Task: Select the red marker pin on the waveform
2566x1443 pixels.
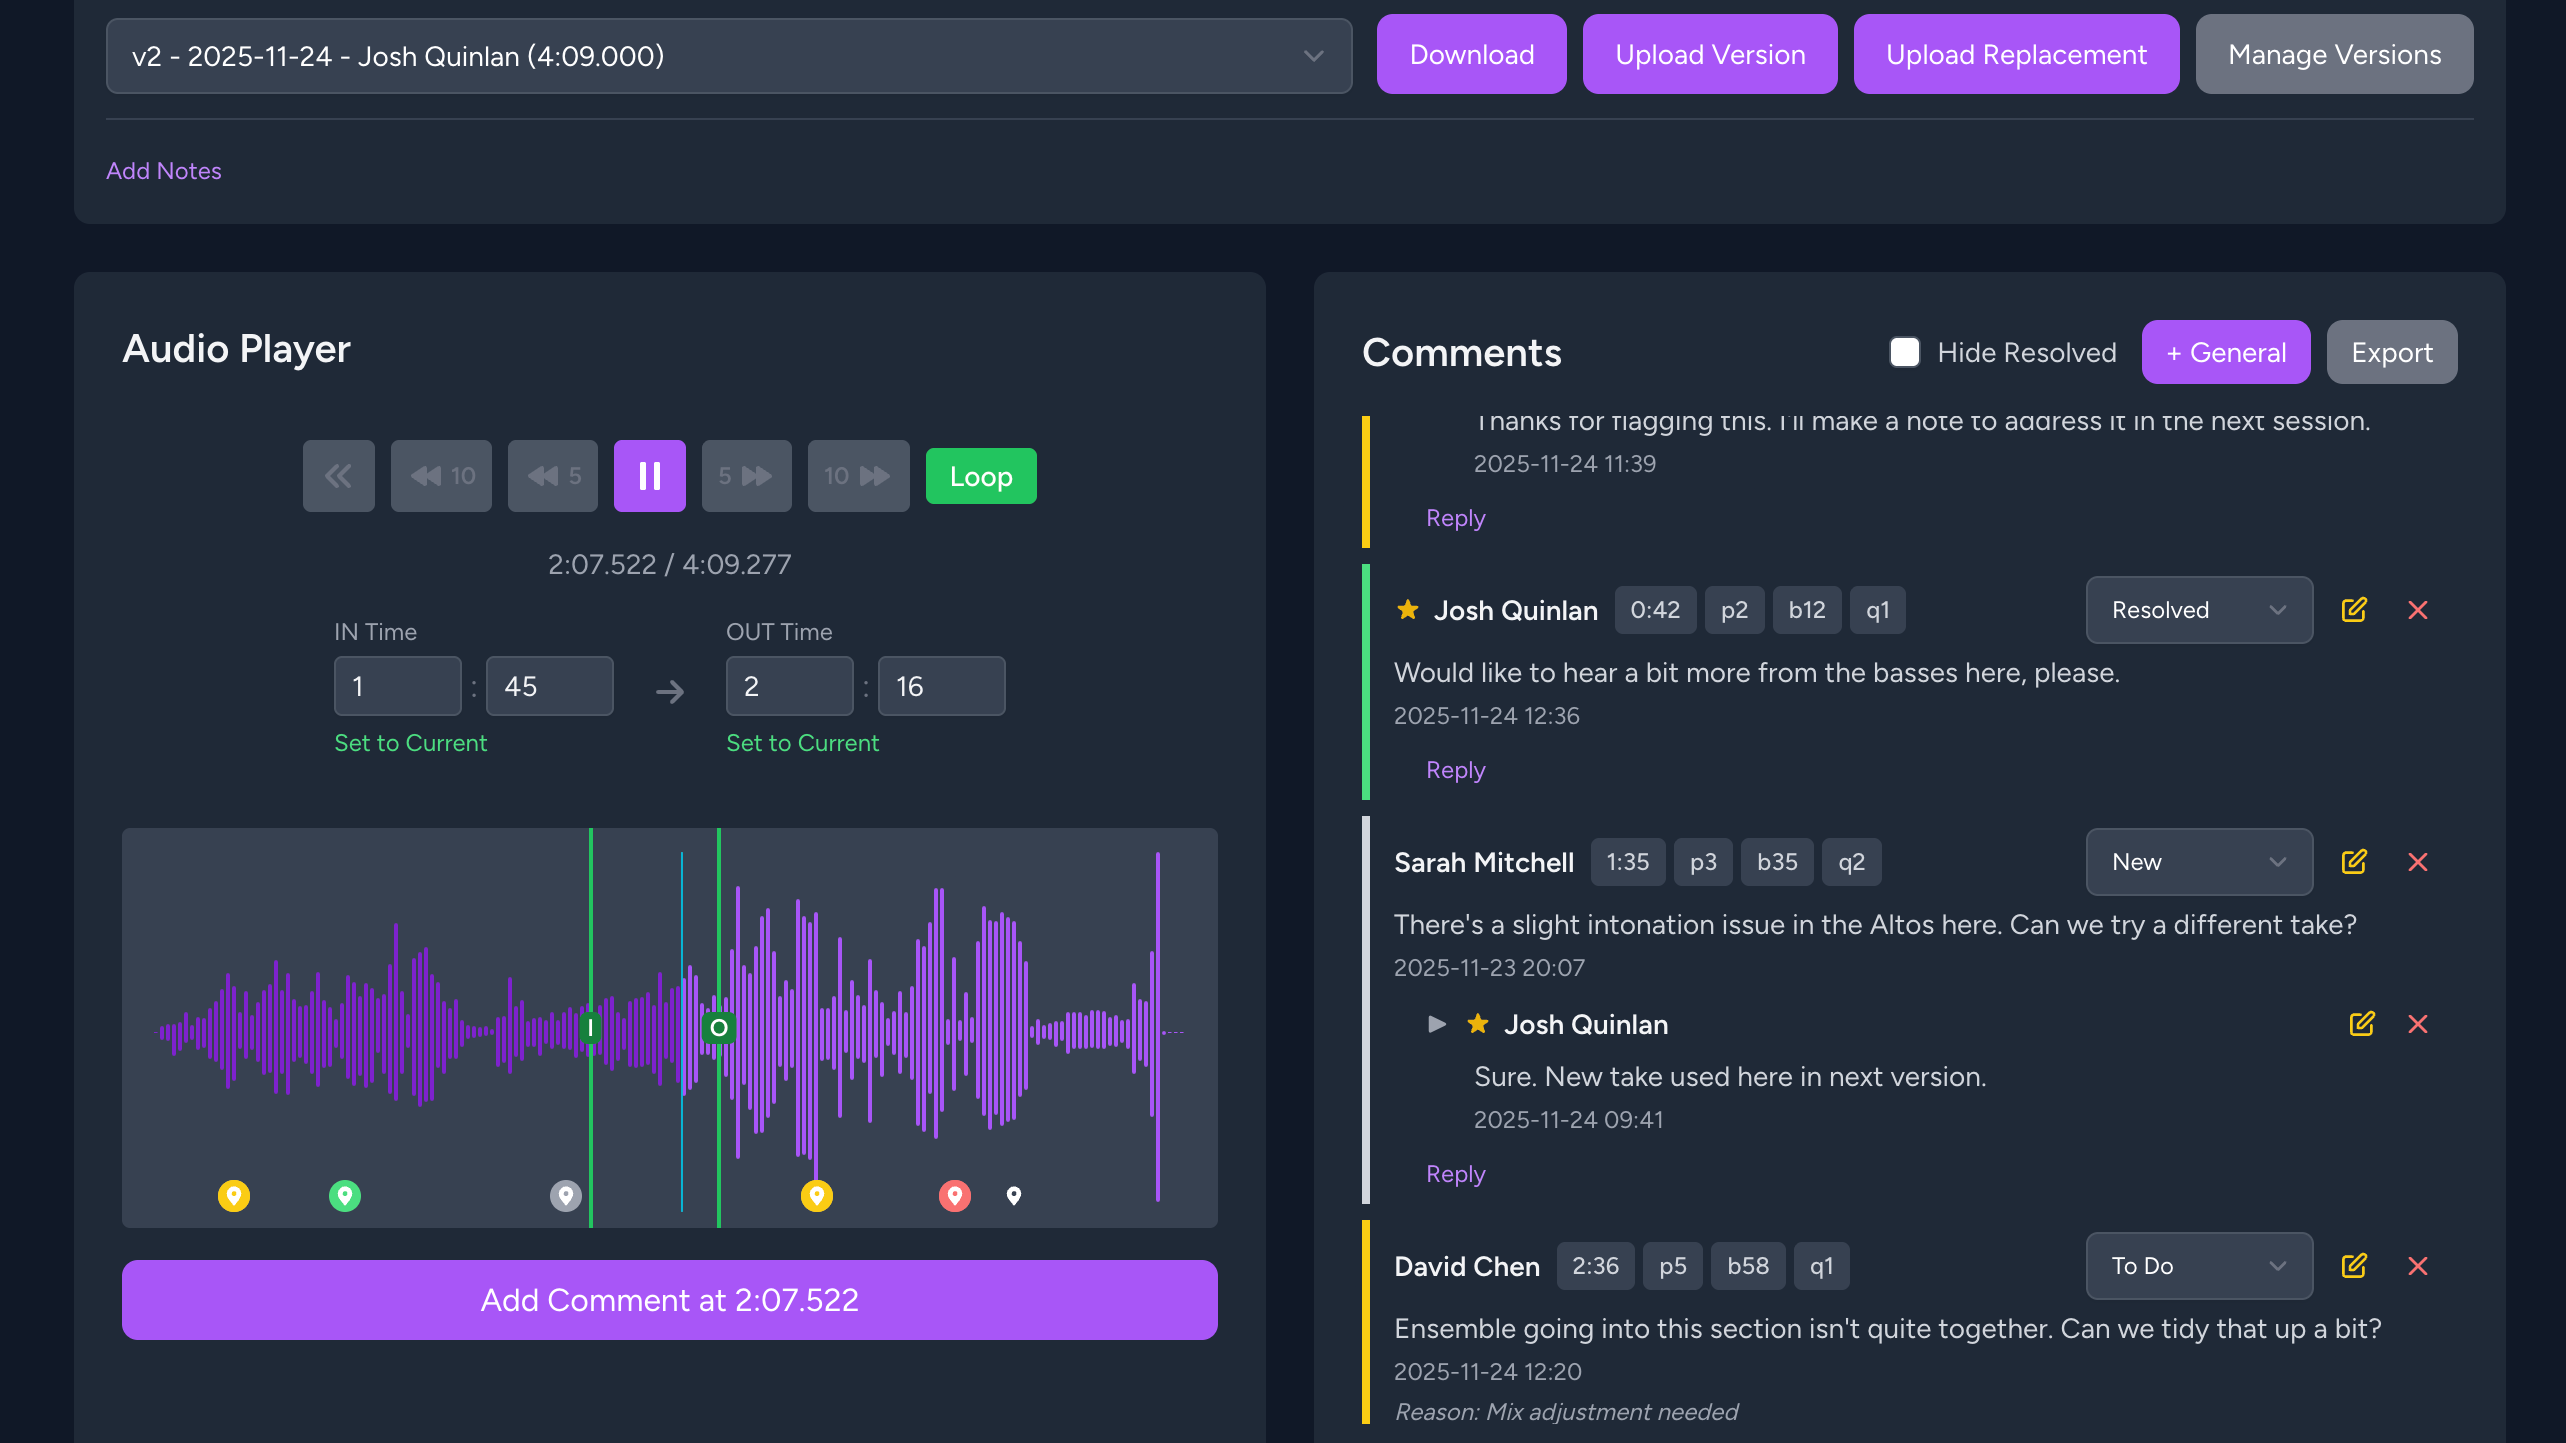Action: 954,1195
